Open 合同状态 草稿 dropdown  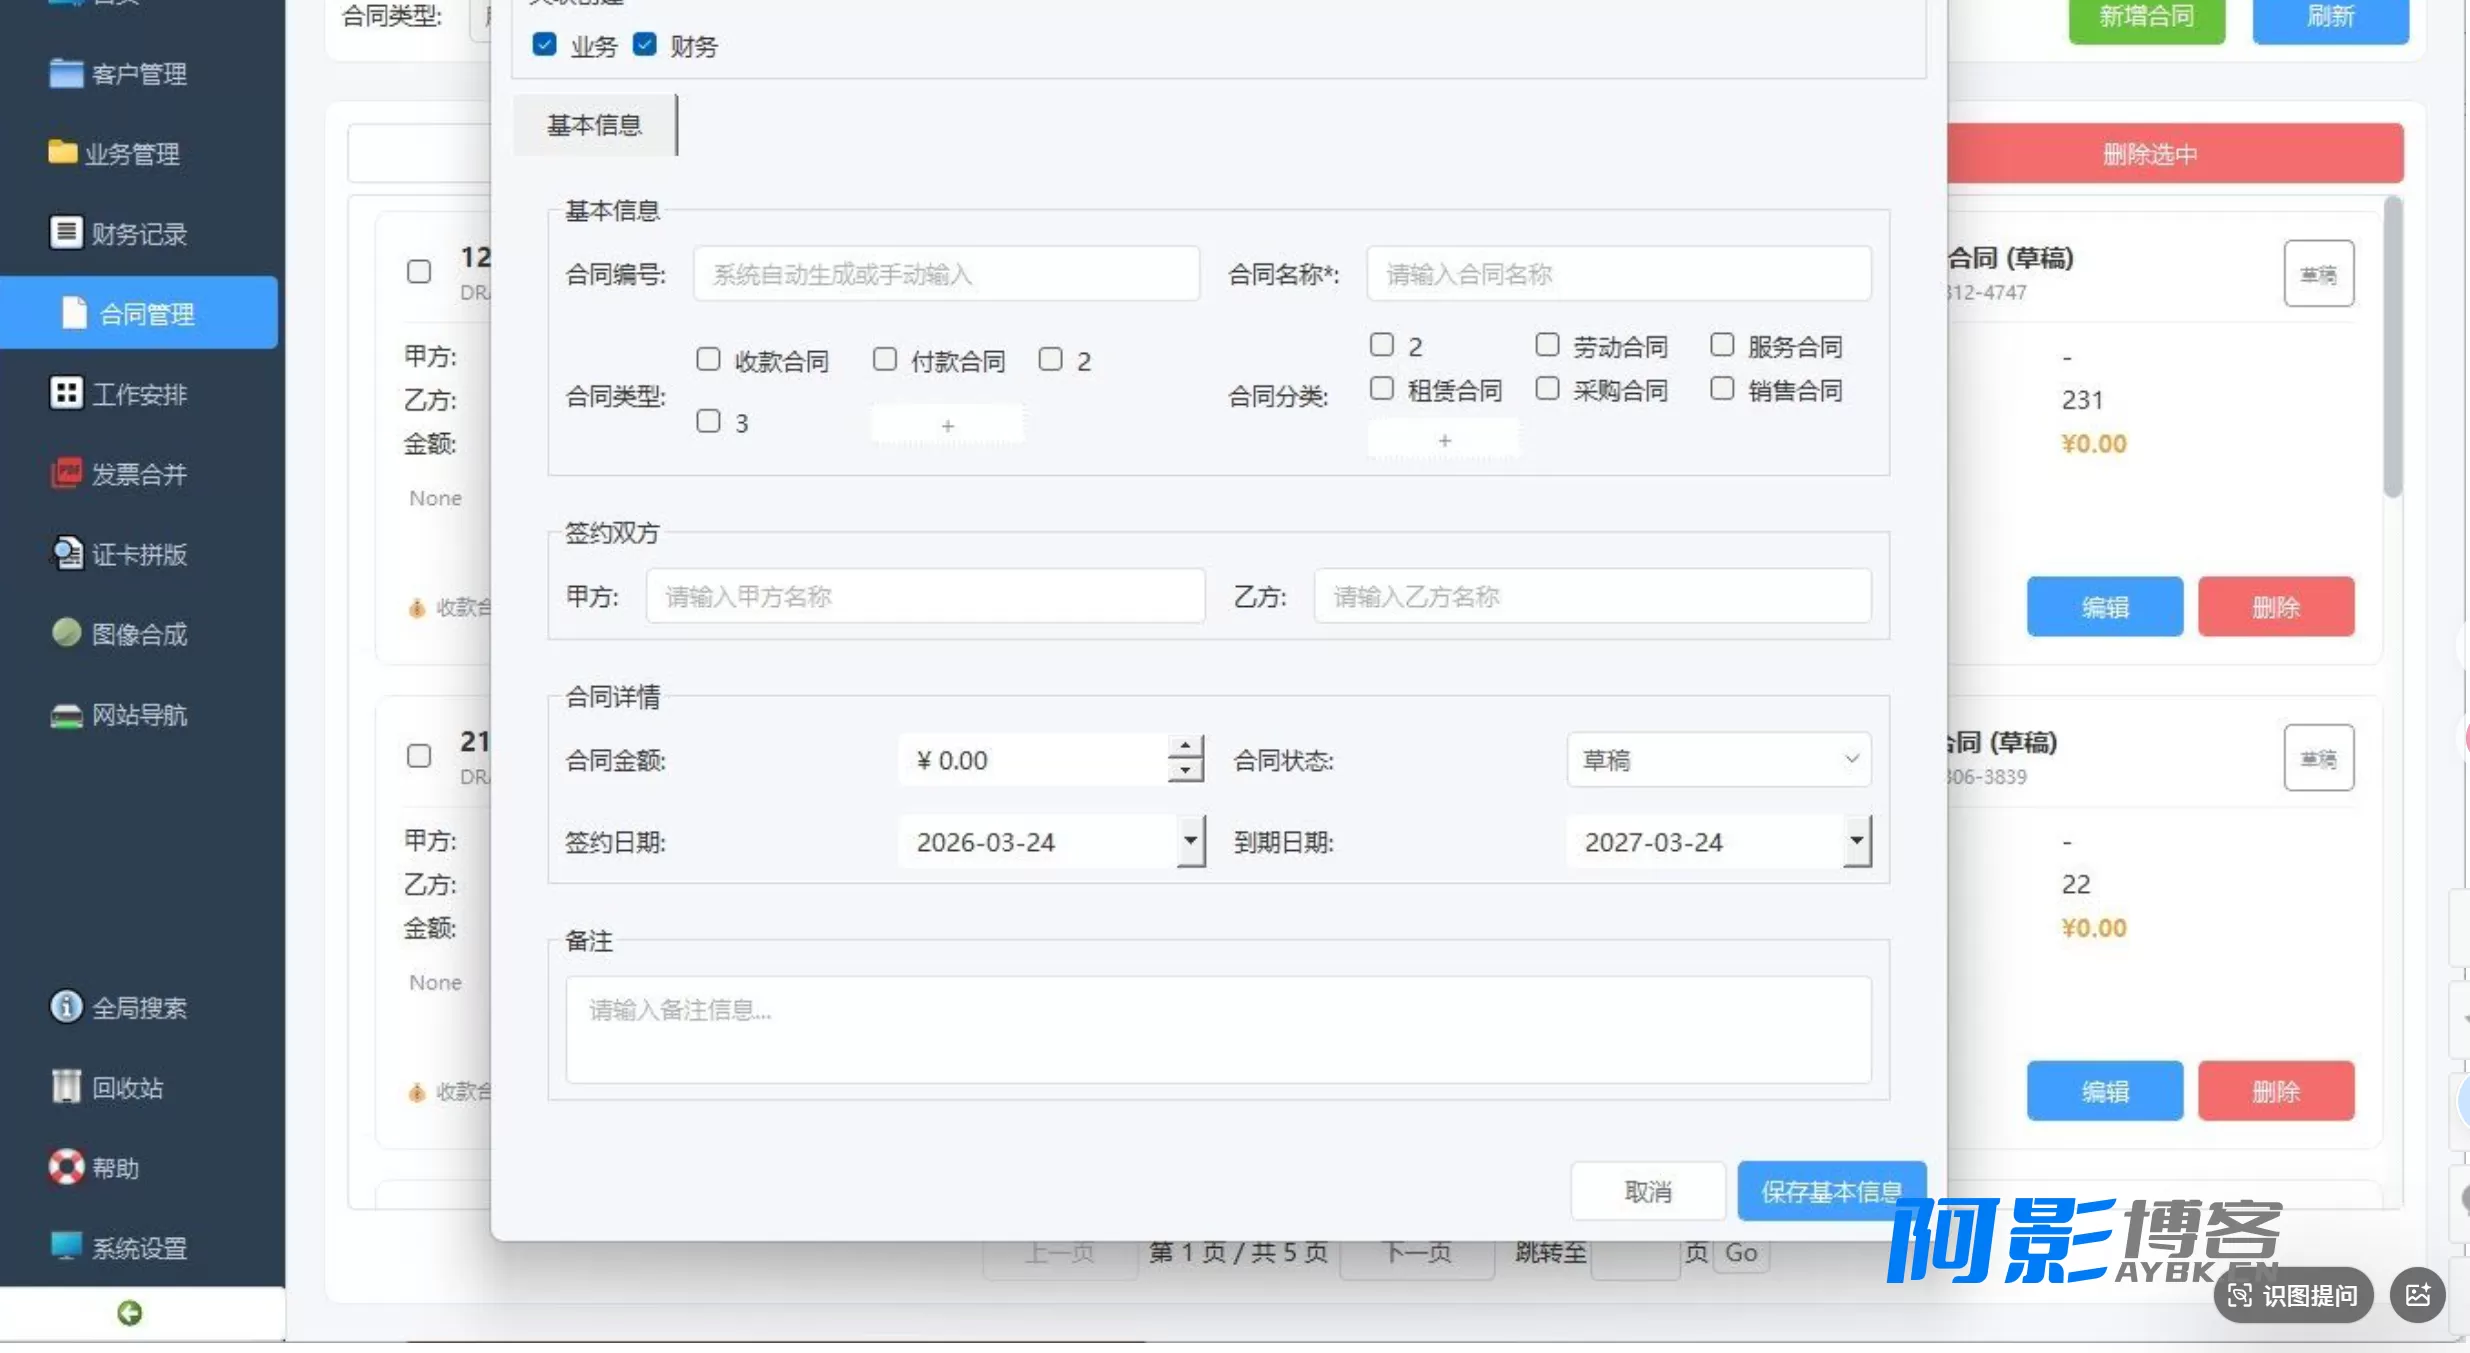[1719, 760]
